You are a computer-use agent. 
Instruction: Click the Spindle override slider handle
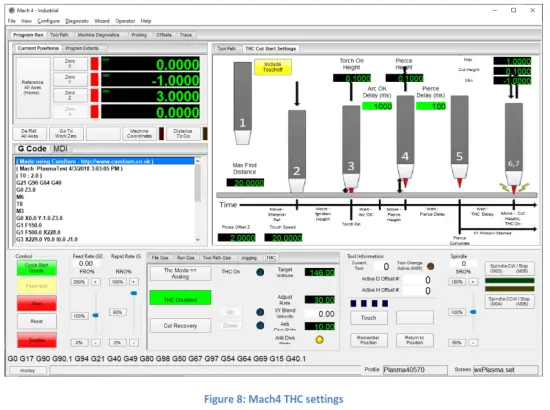click(x=473, y=312)
